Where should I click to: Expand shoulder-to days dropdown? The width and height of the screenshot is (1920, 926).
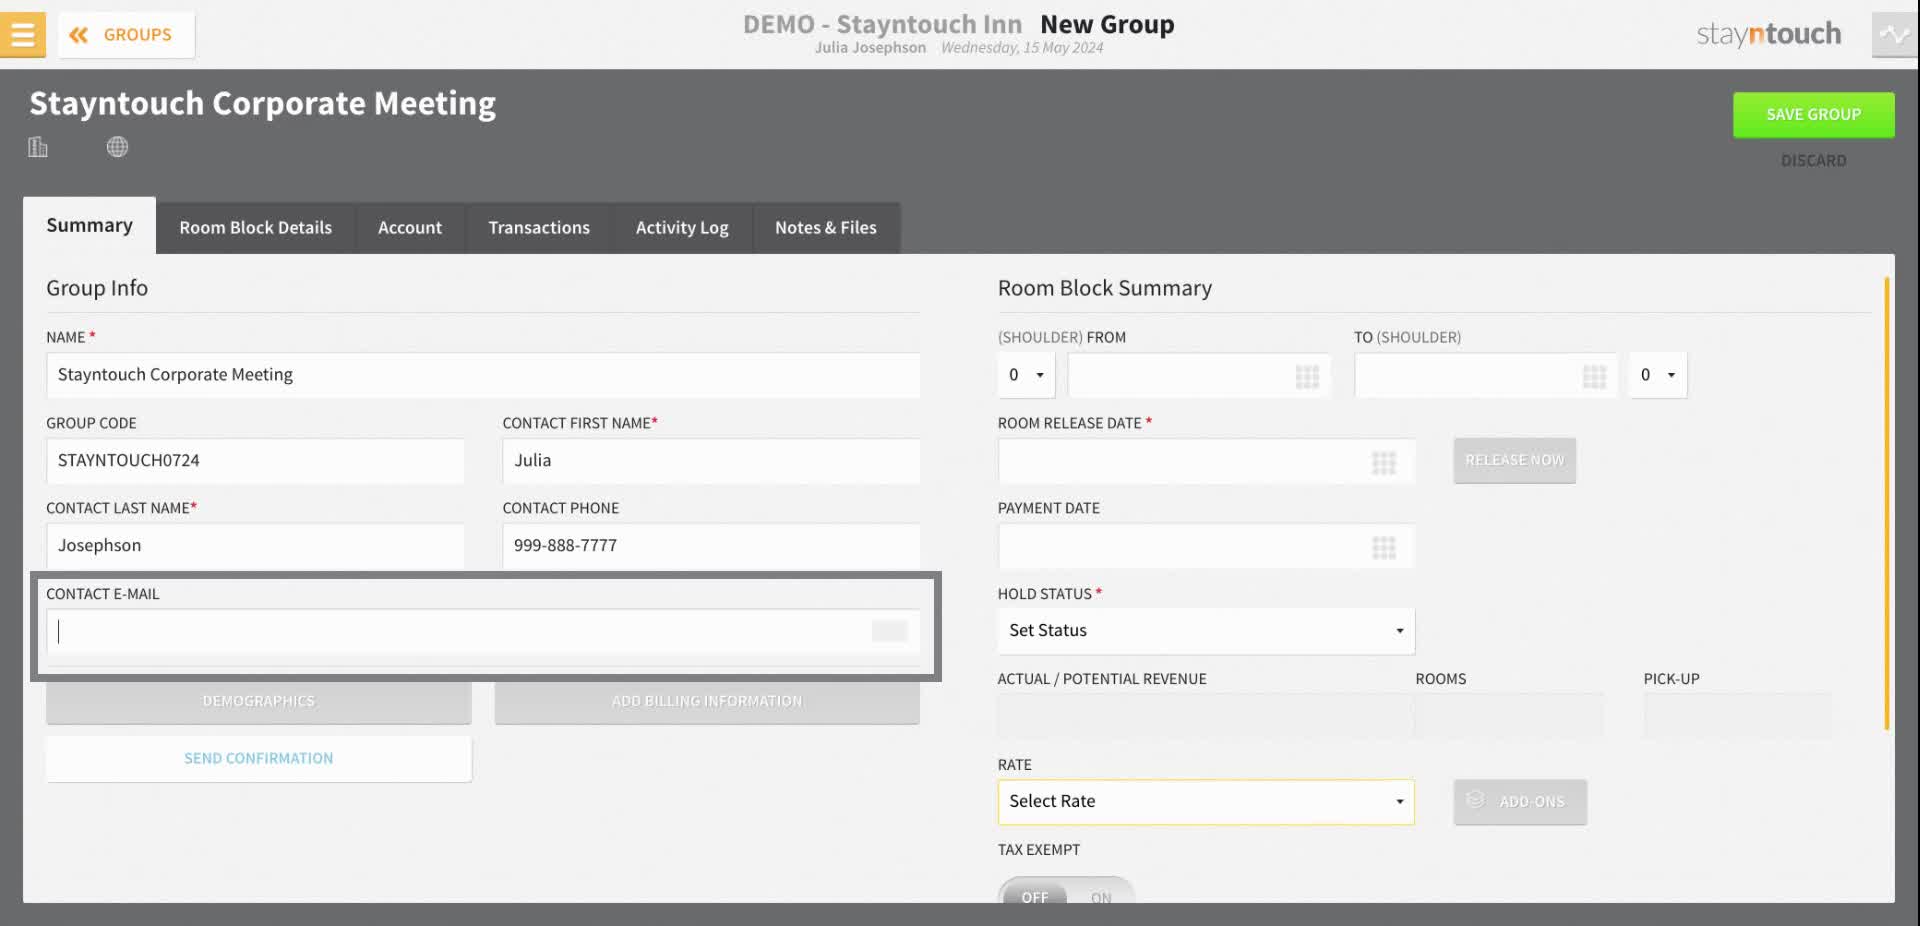[x=1658, y=375]
